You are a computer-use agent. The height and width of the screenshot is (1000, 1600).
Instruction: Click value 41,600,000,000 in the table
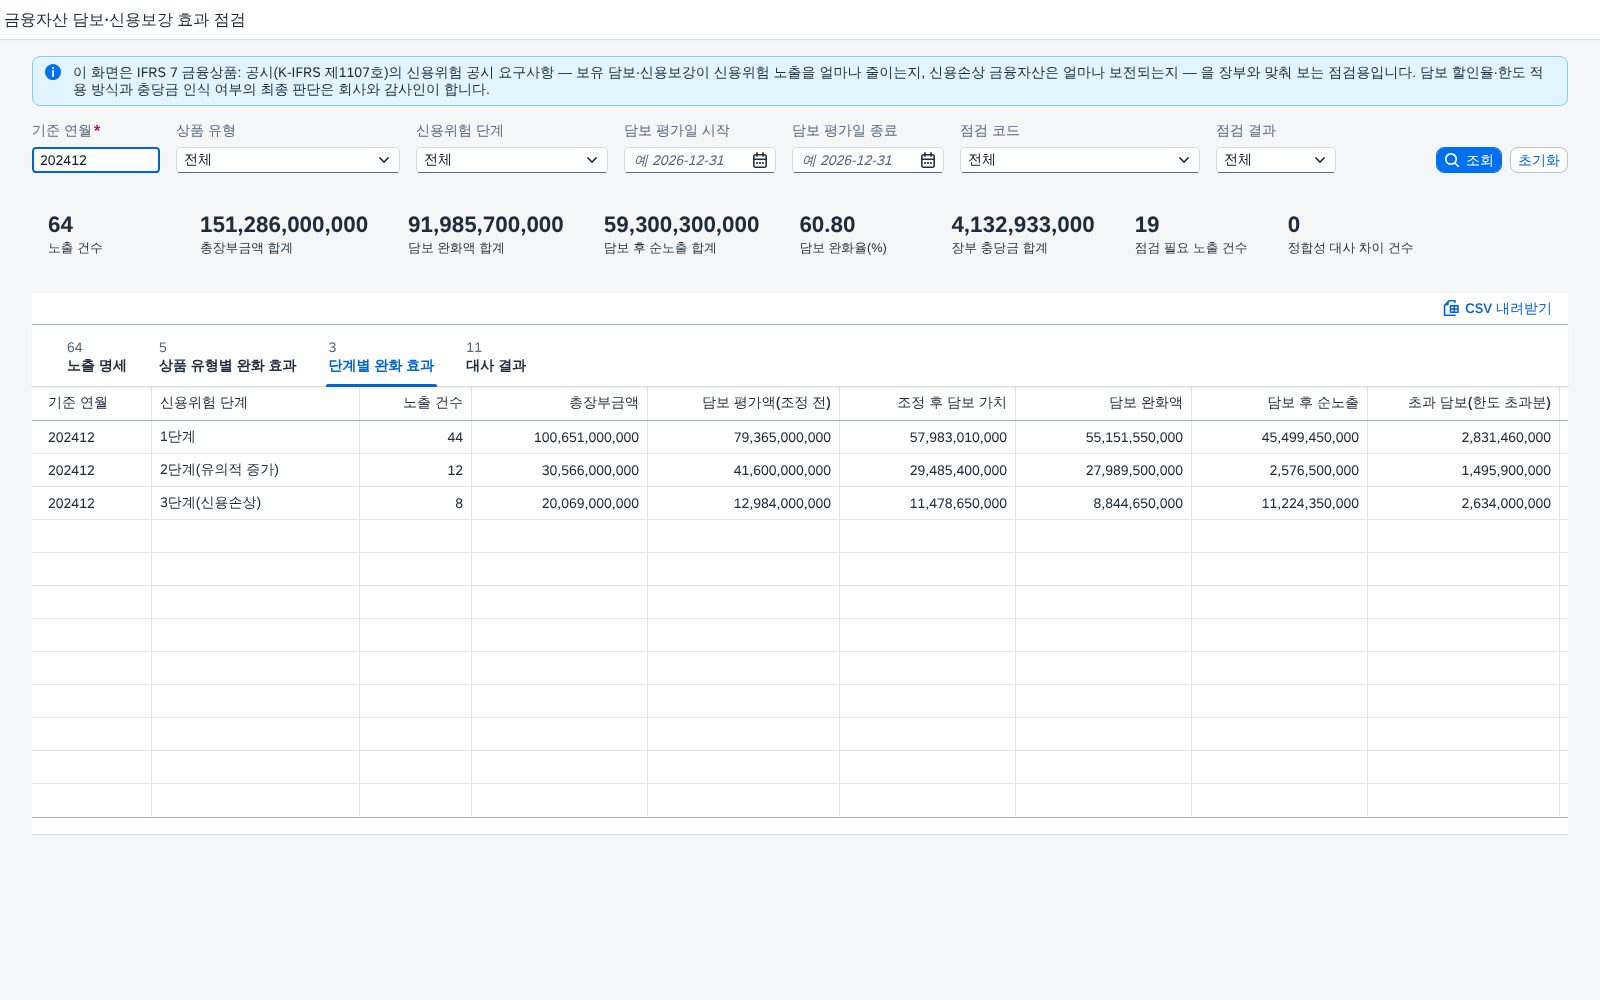782,470
